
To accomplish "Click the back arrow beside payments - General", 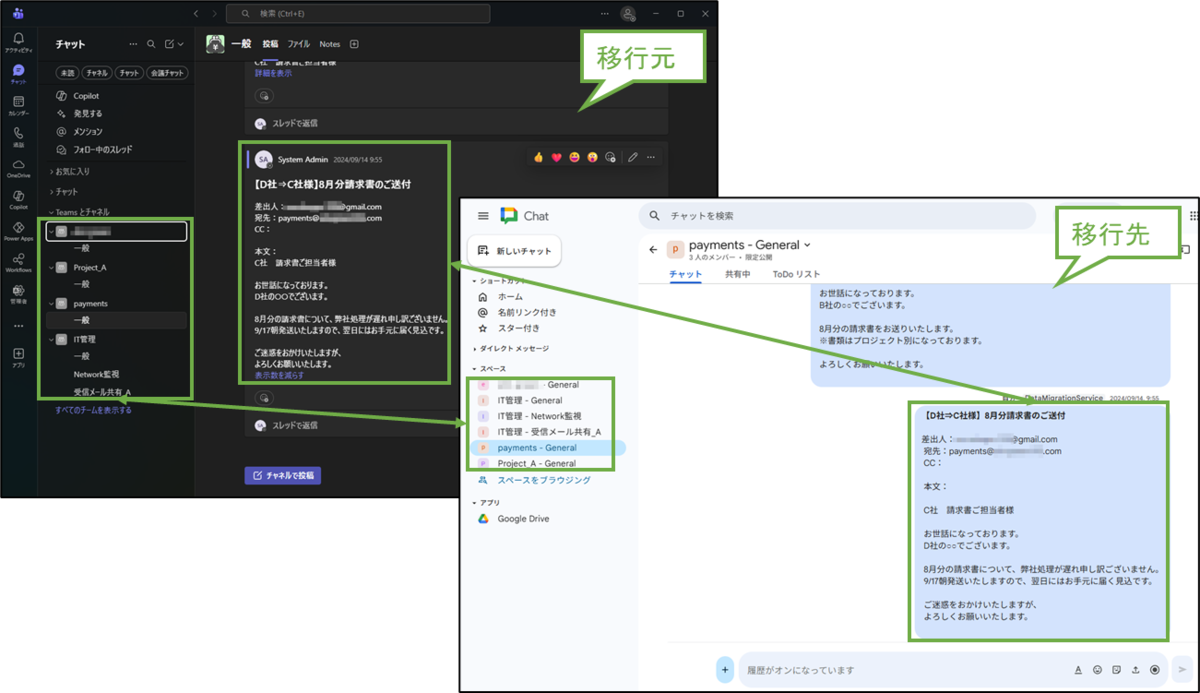I will coord(653,250).
